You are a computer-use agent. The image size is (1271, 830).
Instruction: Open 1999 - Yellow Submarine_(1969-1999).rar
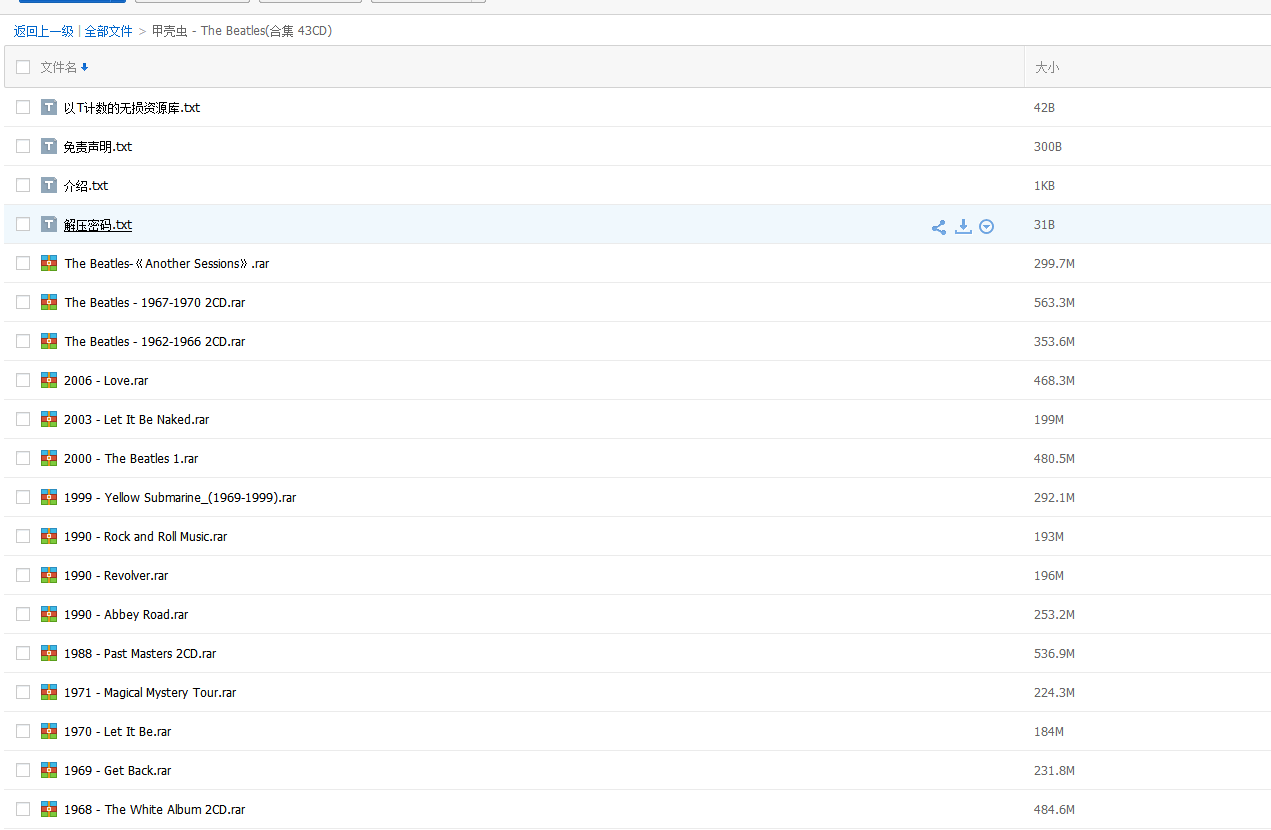pos(180,498)
